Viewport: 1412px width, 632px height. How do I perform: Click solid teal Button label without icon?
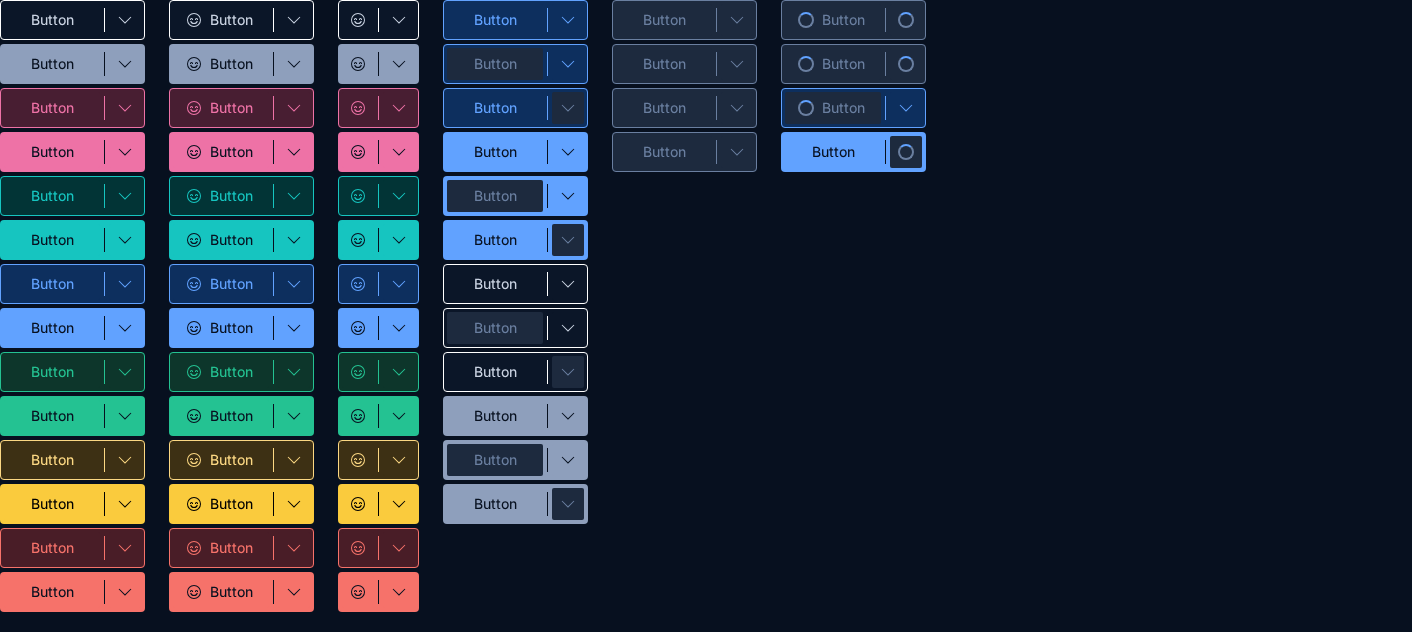click(x=52, y=240)
